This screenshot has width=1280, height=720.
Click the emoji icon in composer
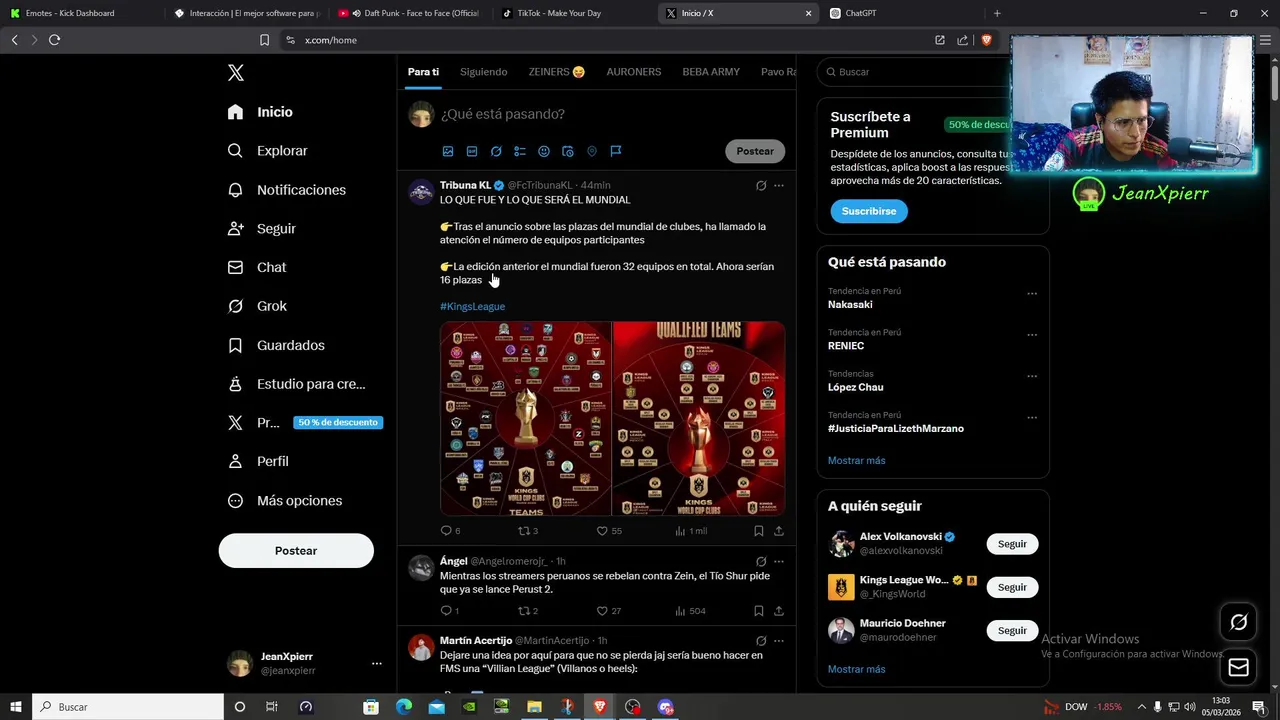tap(544, 151)
